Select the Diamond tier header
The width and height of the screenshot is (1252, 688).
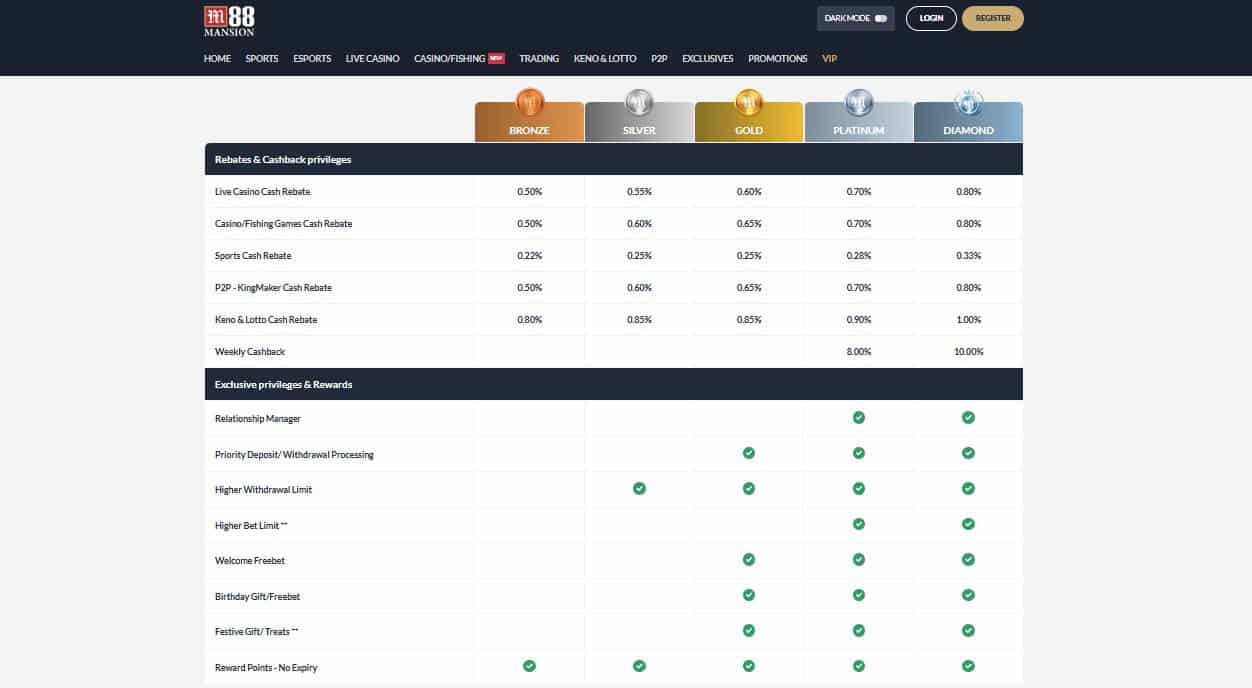(969, 122)
